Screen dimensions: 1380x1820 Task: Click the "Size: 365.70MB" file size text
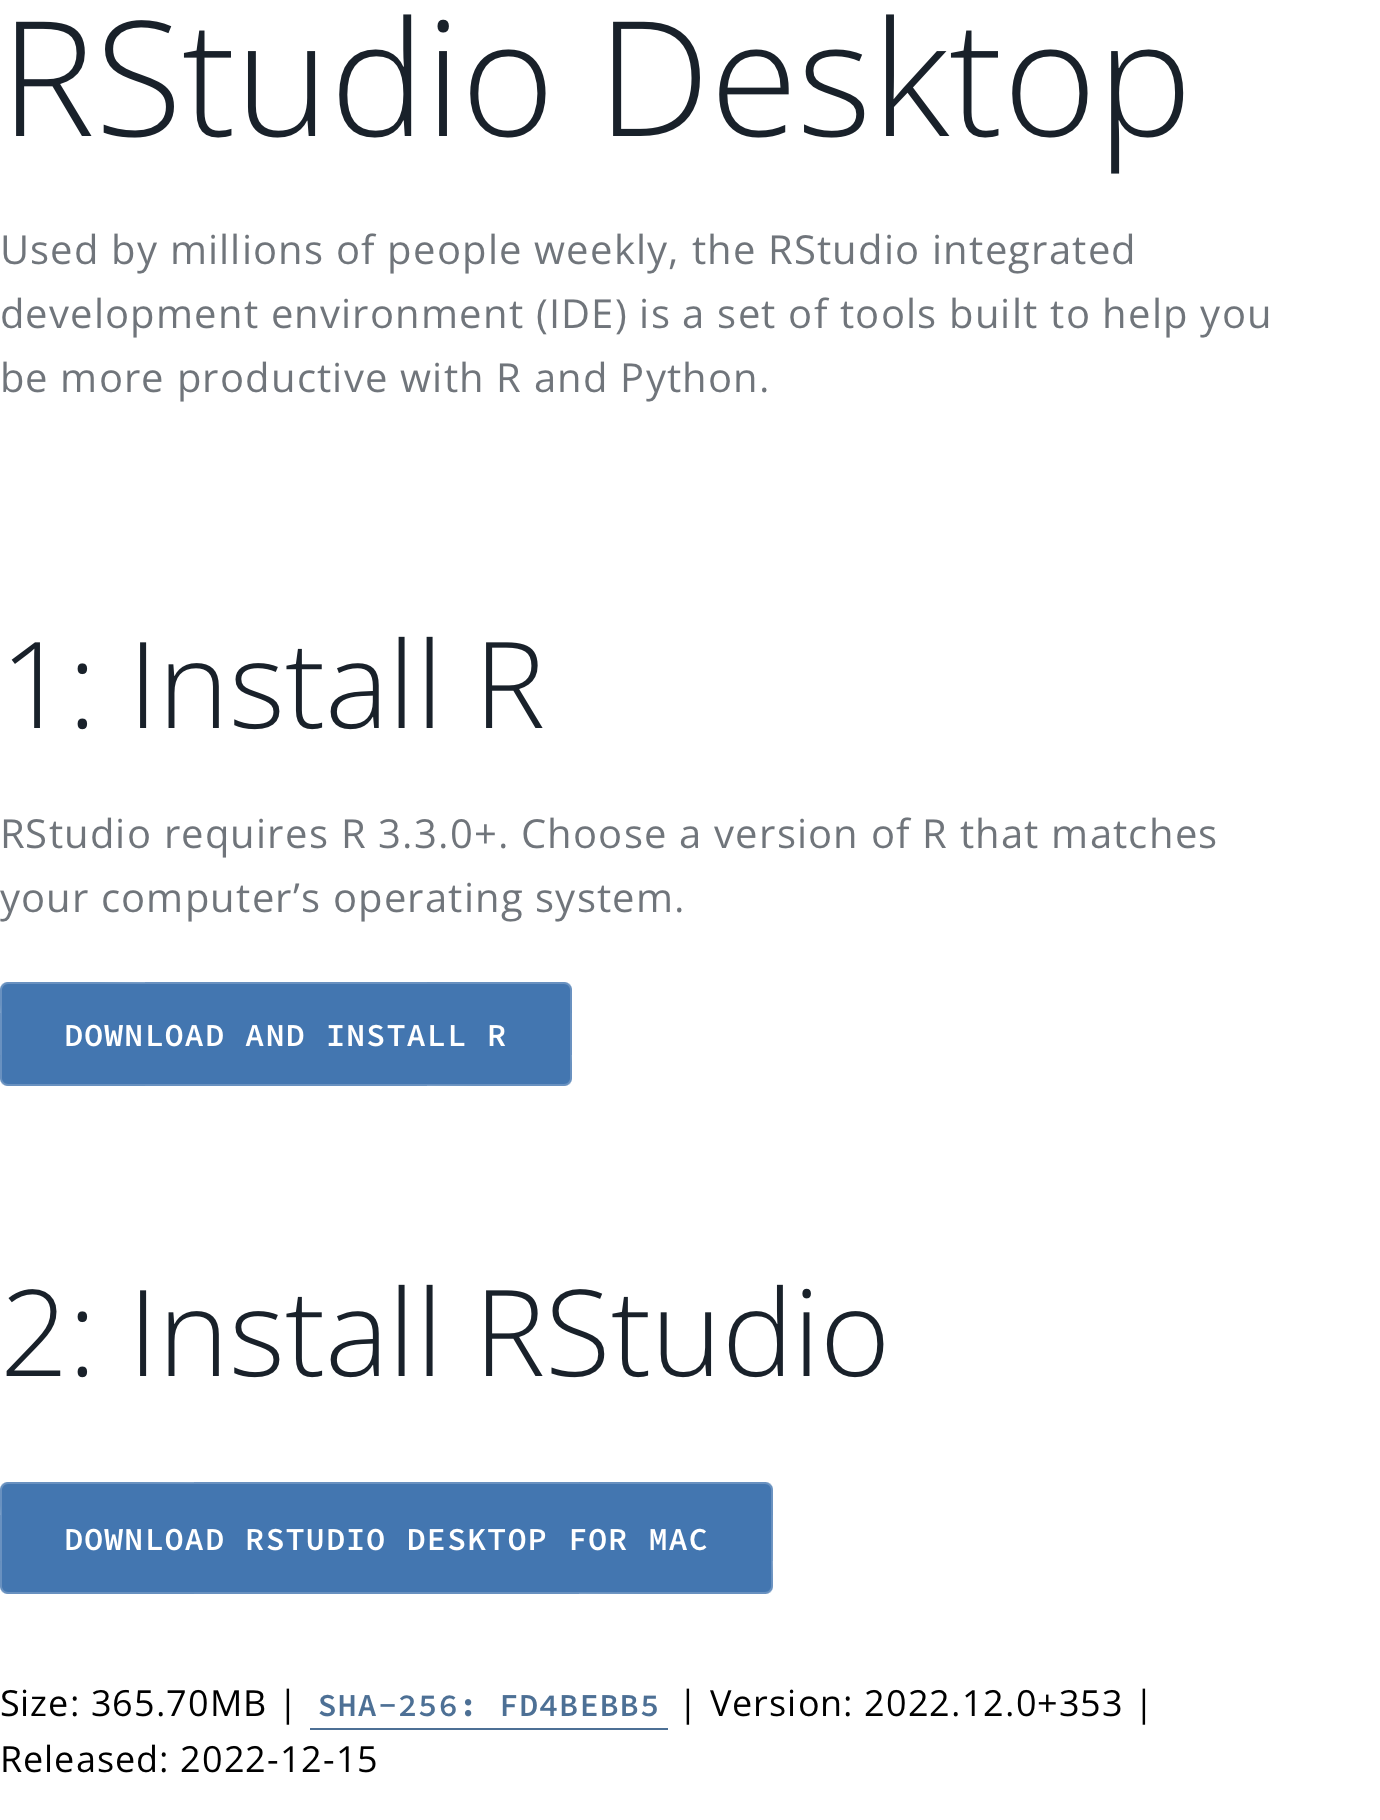[133, 1704]
